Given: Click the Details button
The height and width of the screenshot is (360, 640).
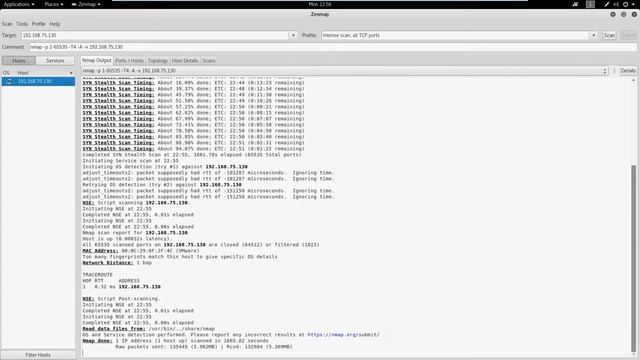Looking at the screenshot, I should (628, 71).
